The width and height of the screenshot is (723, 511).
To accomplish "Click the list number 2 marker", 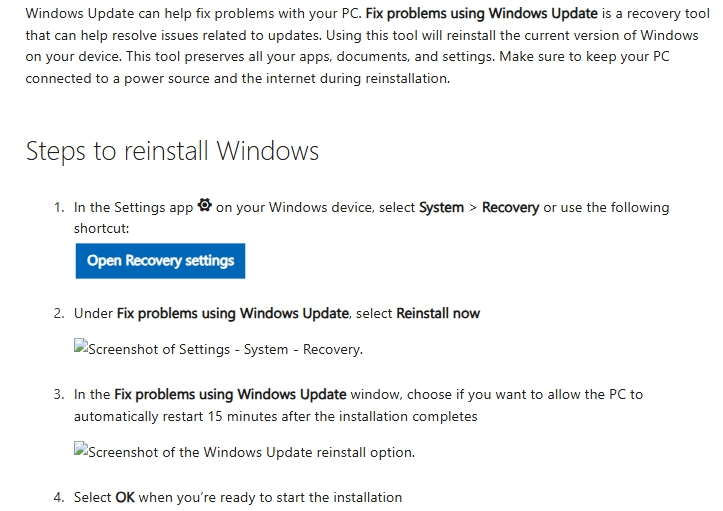I will (59, 314).
